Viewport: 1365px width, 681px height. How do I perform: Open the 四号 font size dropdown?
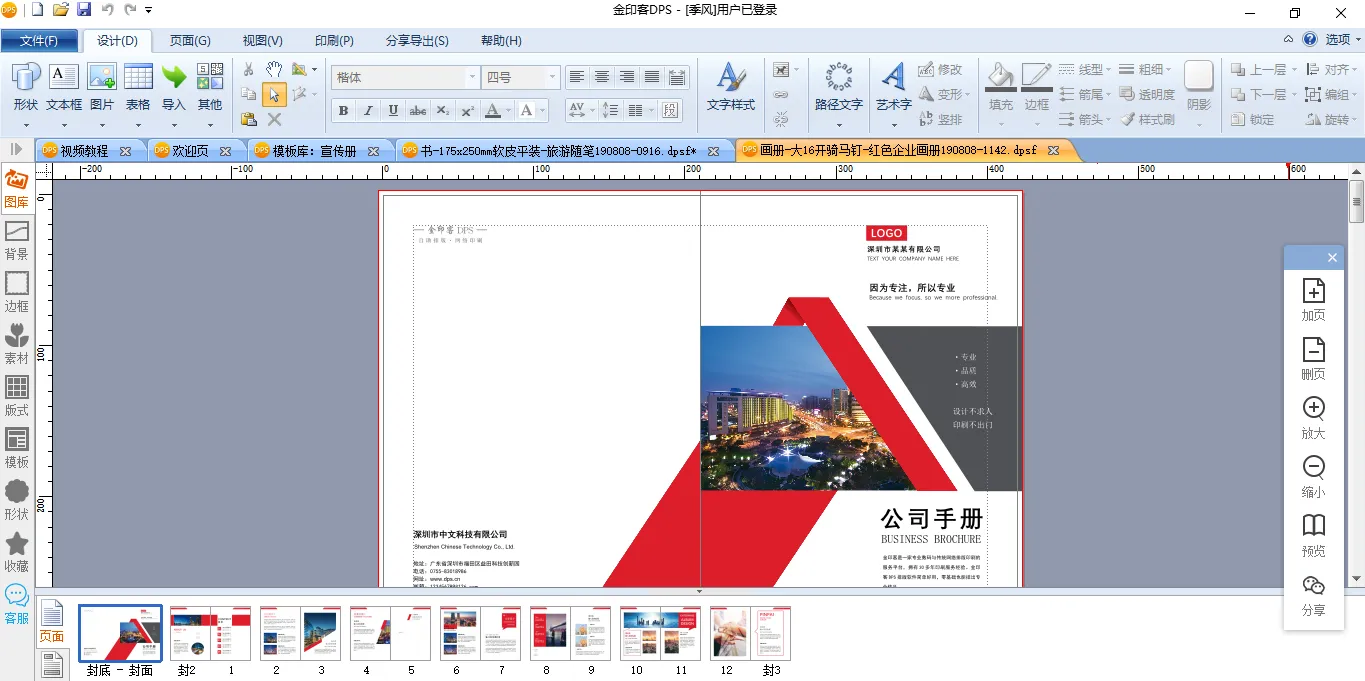(551, 77)
